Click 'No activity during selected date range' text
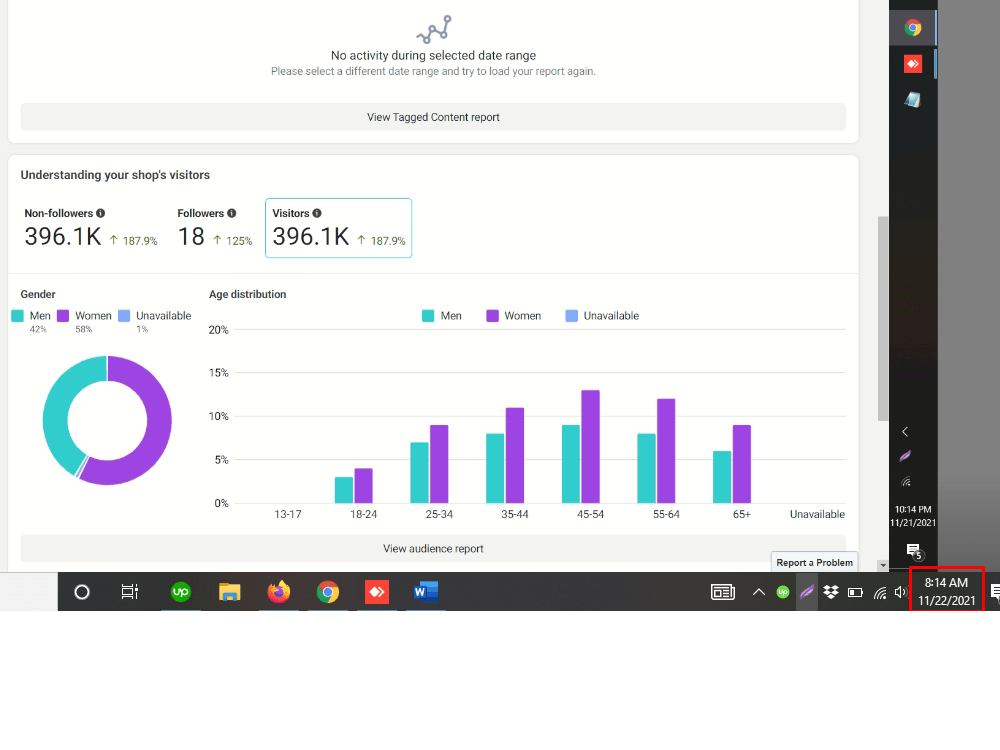Viewport: 1000px width, 750px height. tap(433, 55)
